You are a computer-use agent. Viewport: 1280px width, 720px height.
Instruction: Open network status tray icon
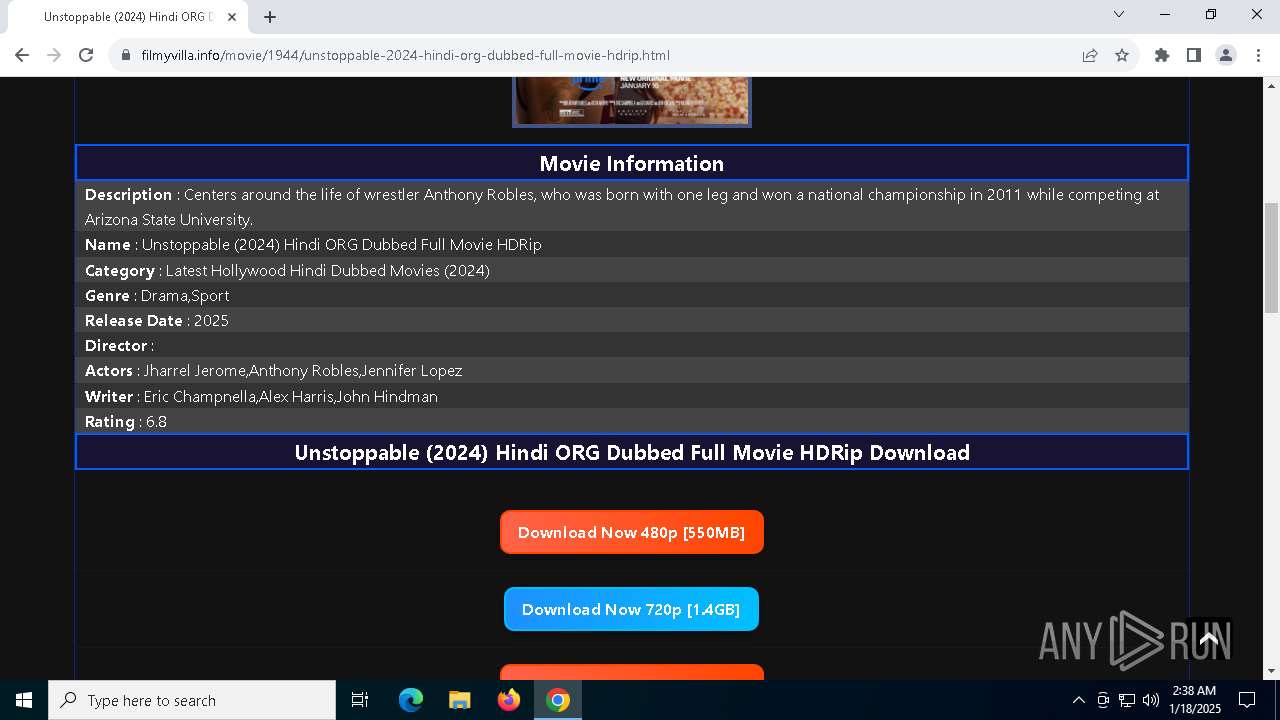1127,700
